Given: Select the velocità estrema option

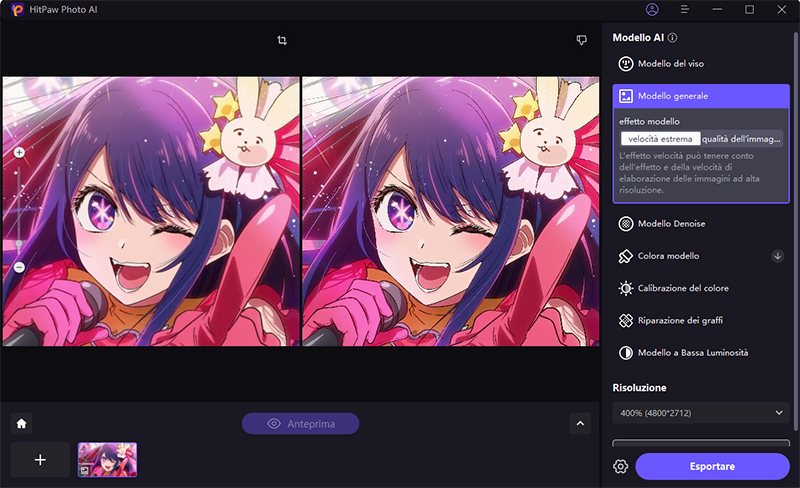Looking at the screenshot, I should (660, 139).
